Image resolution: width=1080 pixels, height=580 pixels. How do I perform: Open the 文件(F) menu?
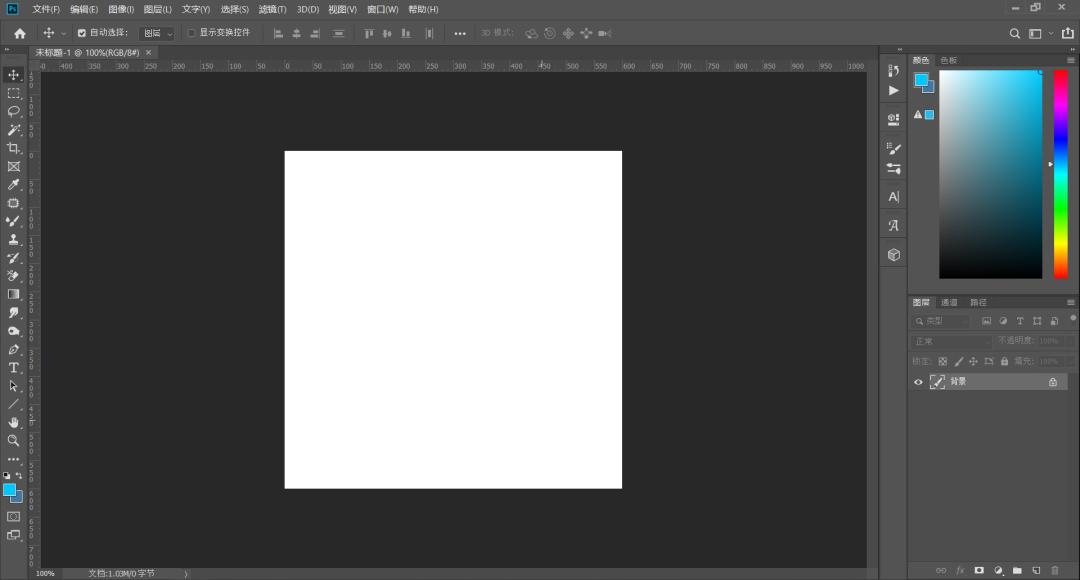[x=46, y=10]
